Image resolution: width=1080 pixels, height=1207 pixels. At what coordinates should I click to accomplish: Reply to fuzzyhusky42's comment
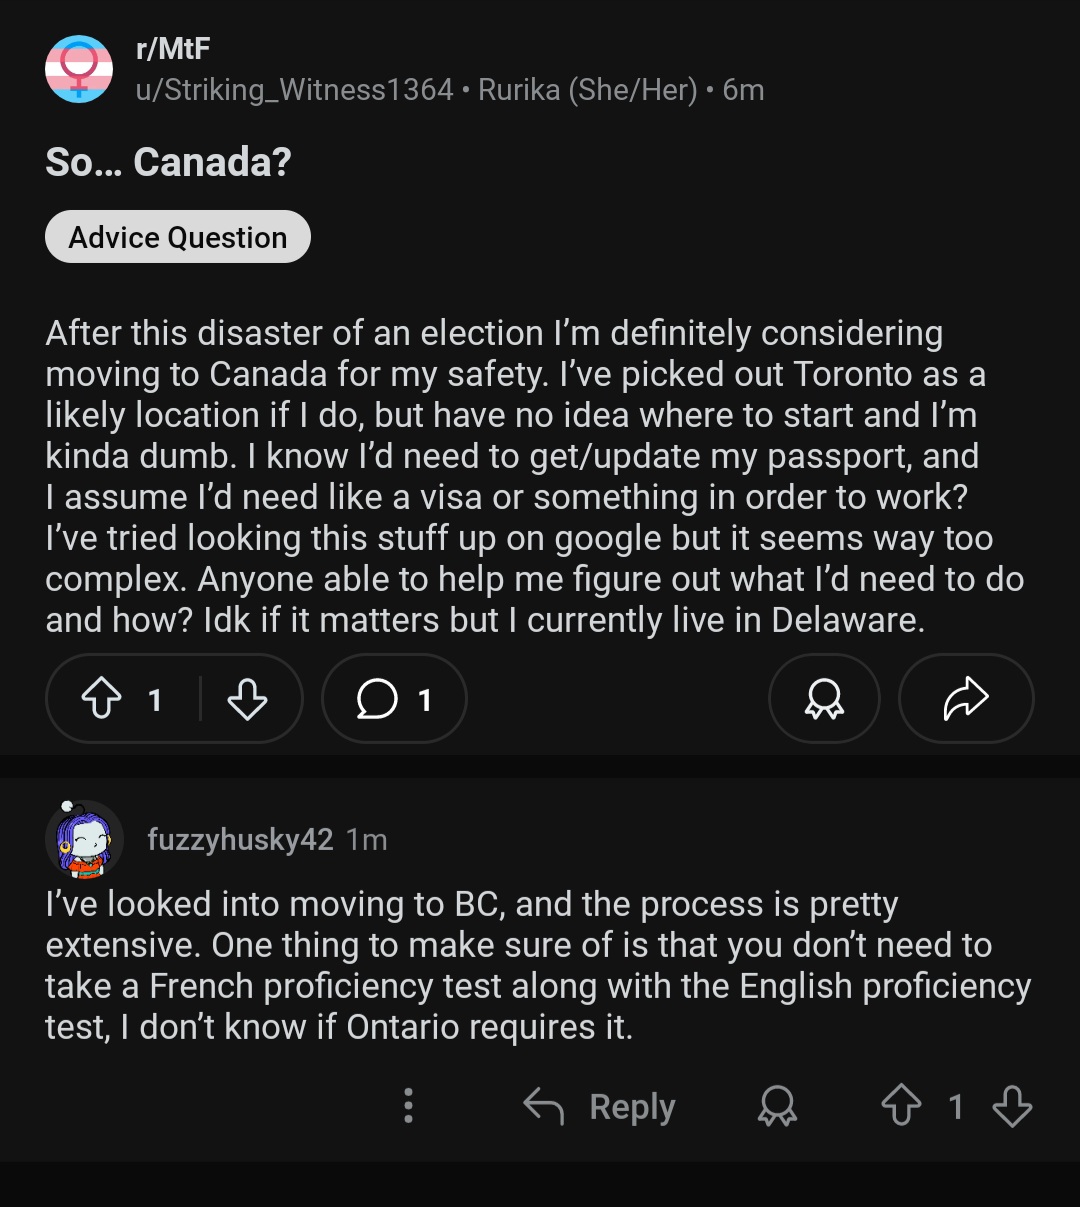[632, 1107]
